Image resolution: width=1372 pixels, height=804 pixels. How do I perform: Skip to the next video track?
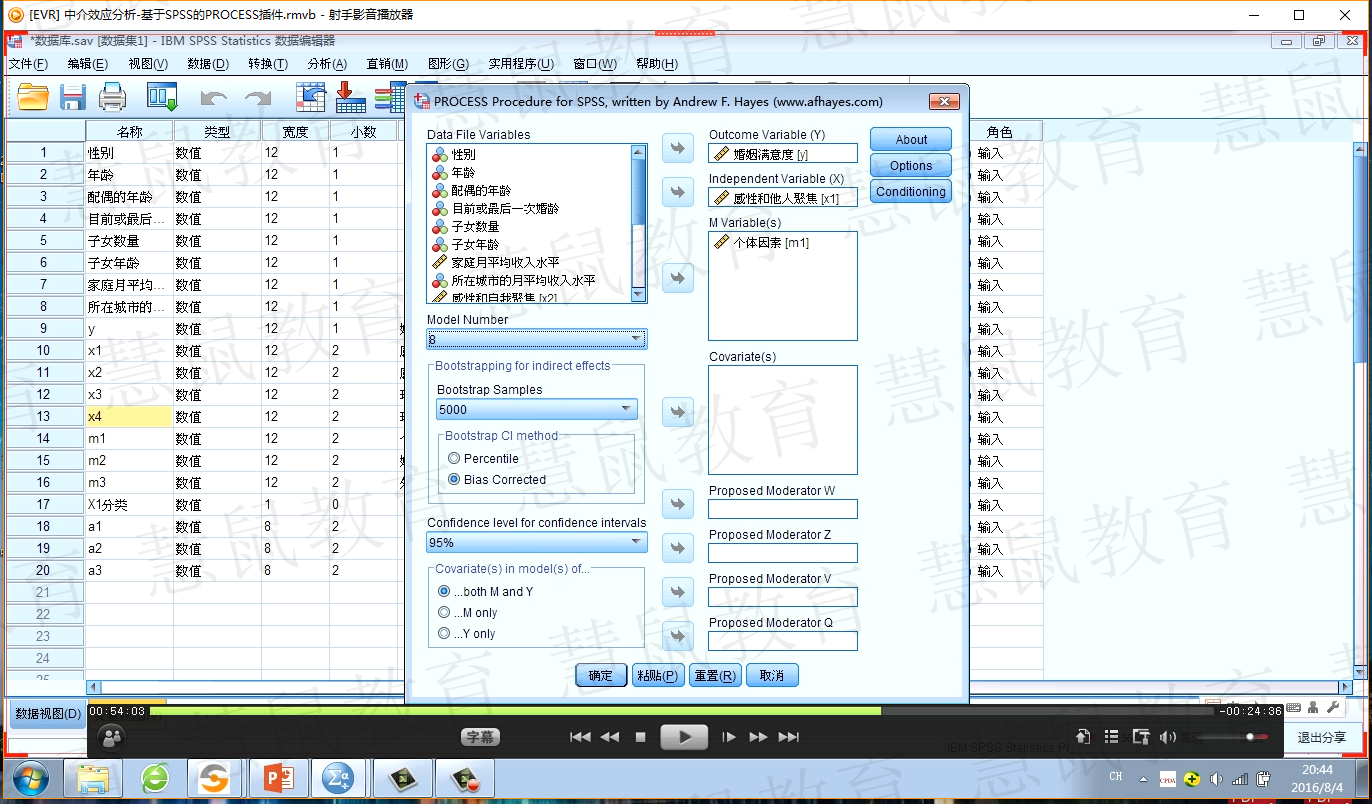tap(789, 737)
